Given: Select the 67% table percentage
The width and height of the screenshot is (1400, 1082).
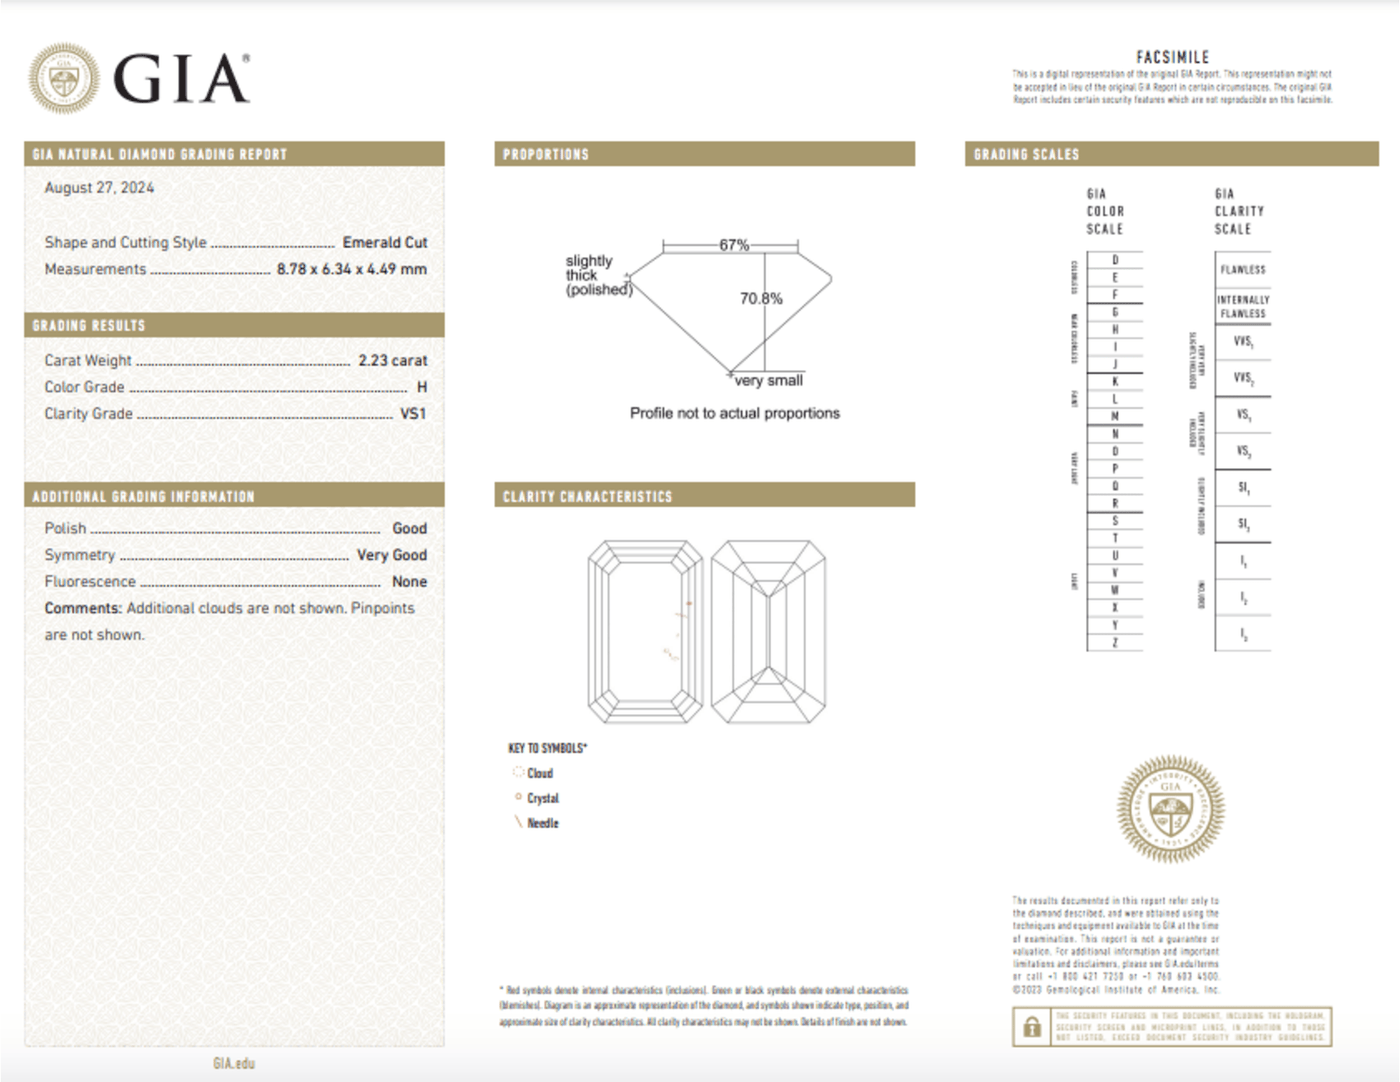Looking at the screenshot, I should (734, 245).
